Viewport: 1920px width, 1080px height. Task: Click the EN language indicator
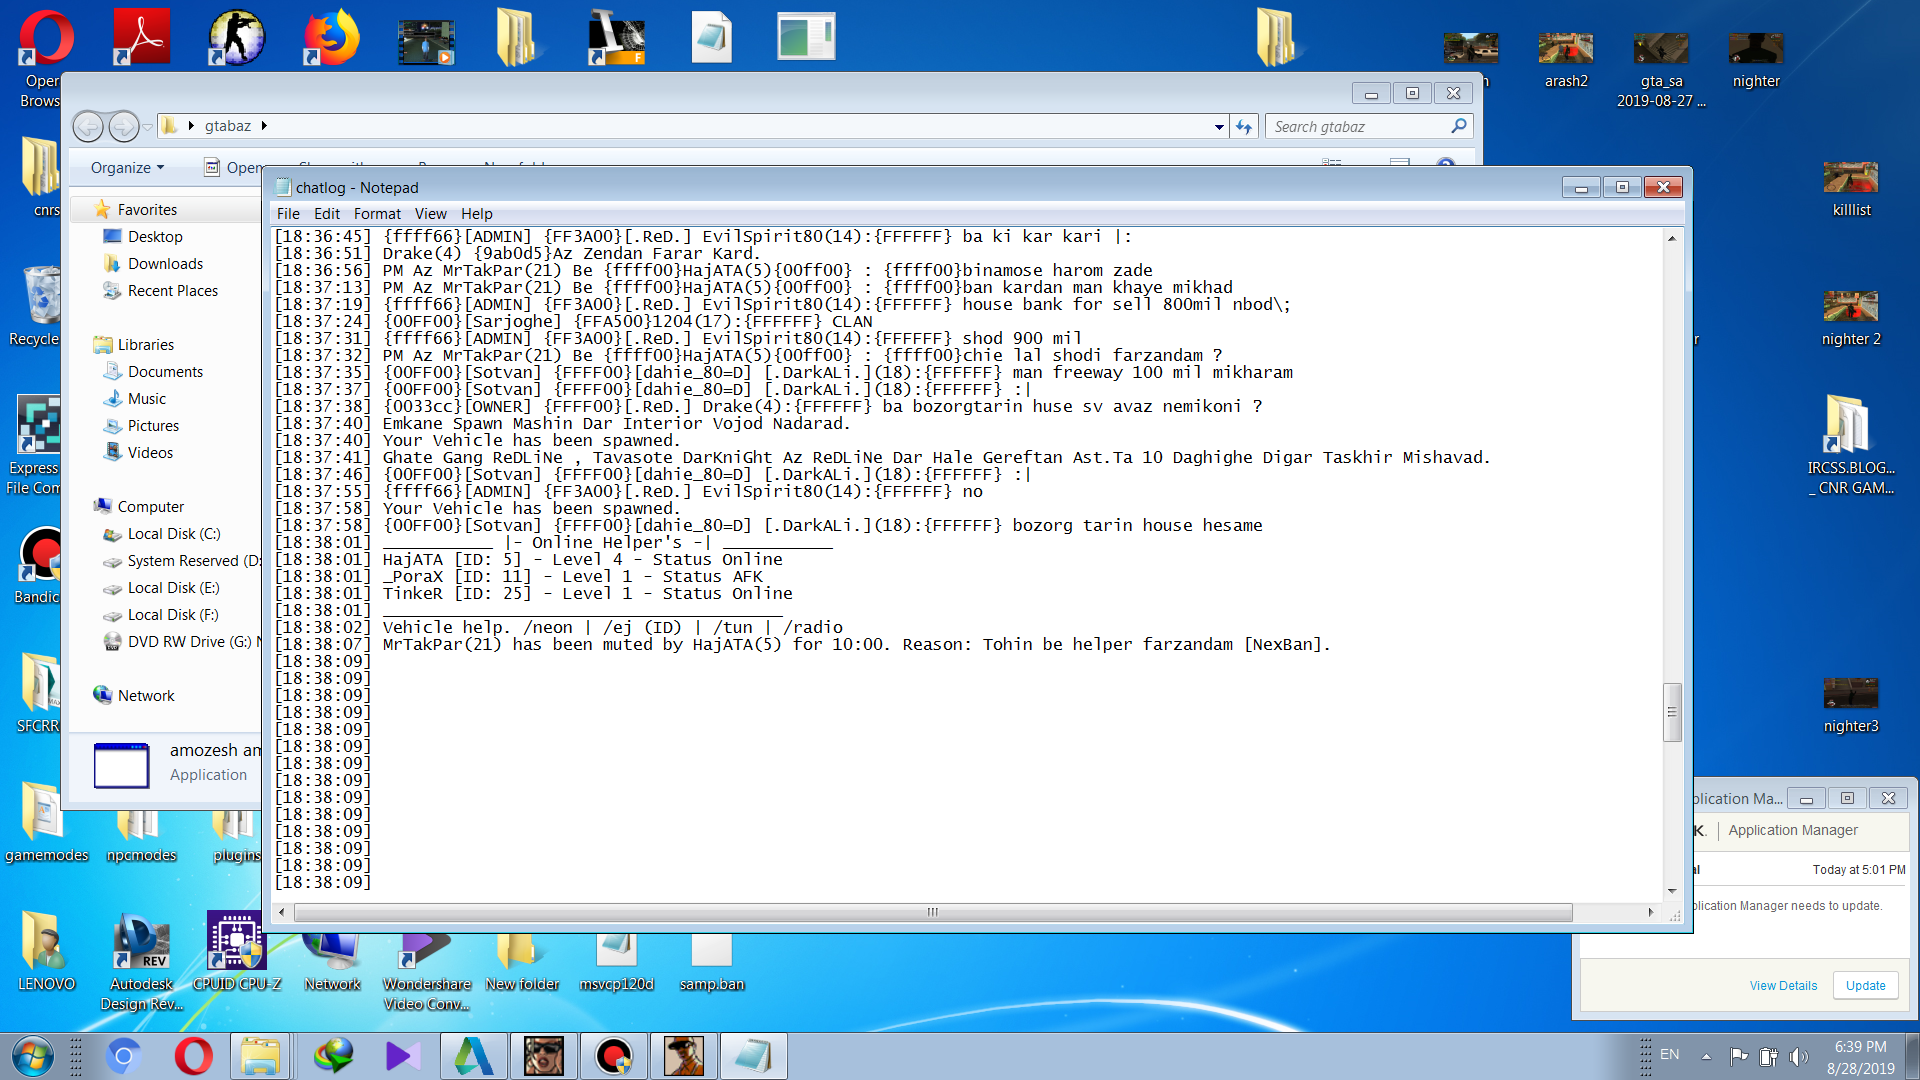pos(1670,1055)
